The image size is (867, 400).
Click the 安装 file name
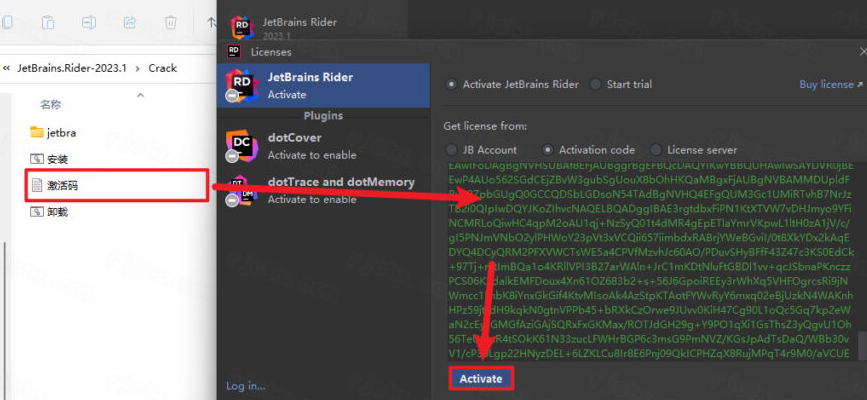[58, 159]
